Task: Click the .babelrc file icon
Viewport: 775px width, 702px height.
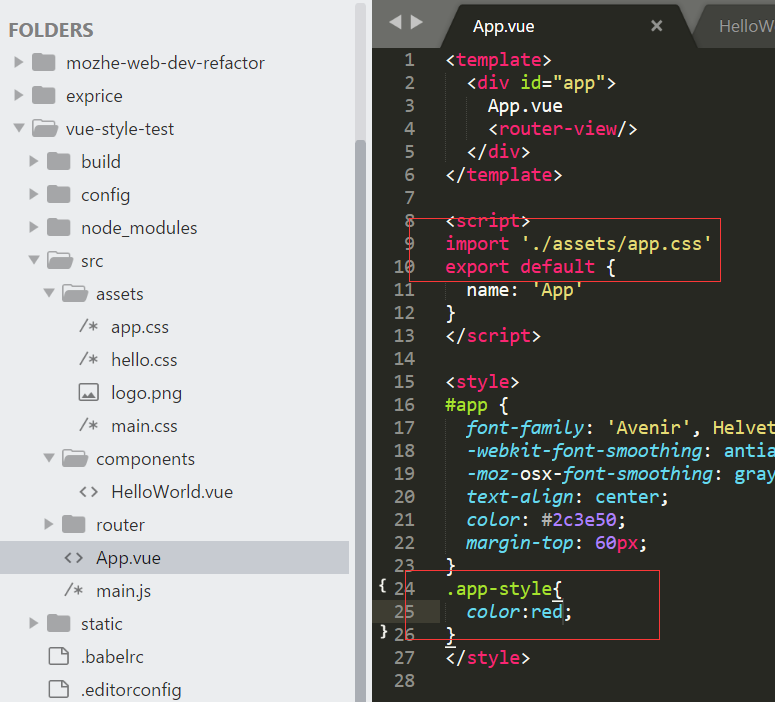Action: pos(59,656)
